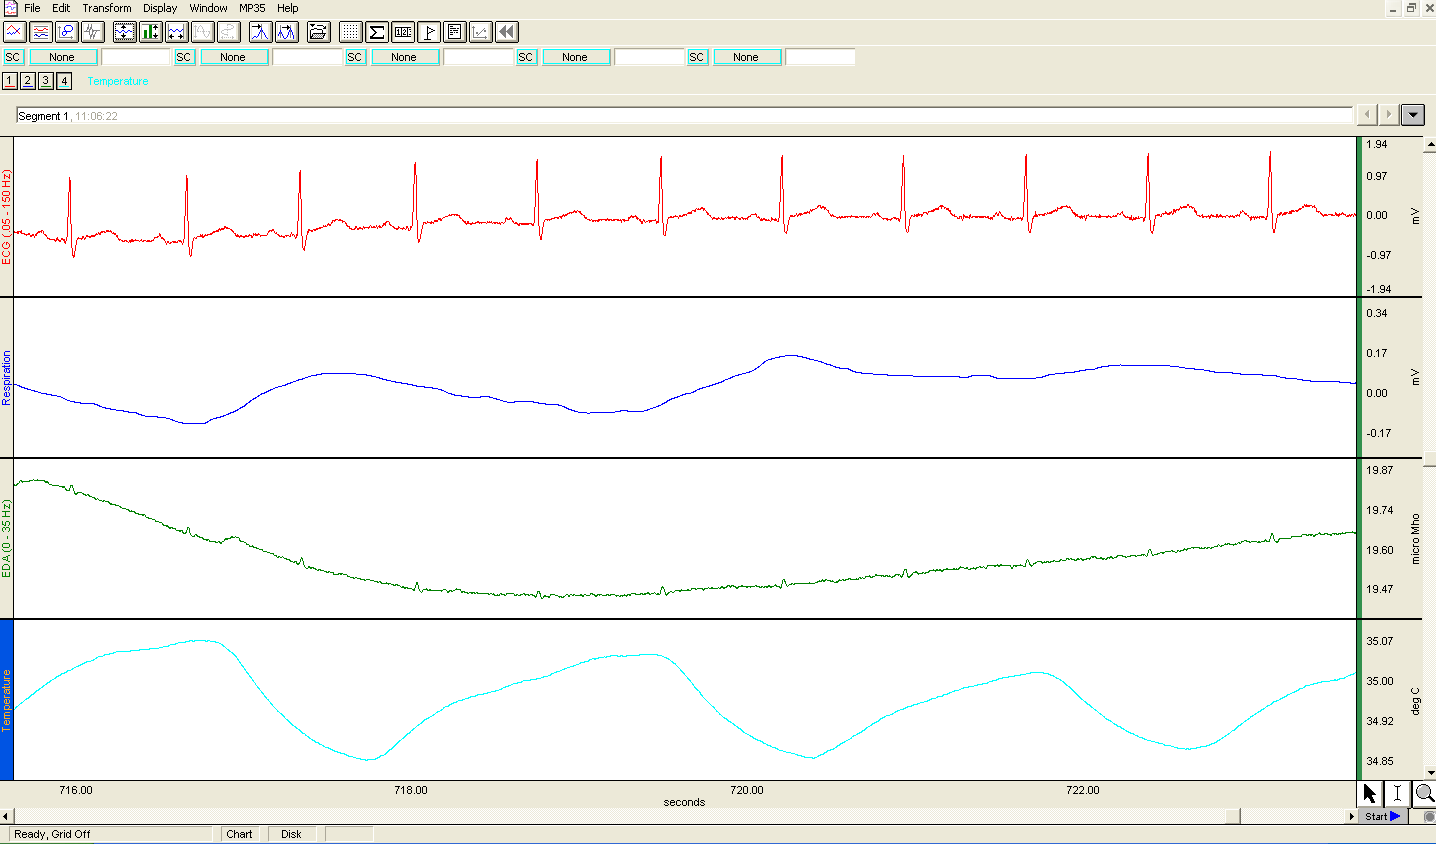The image size is (1436, 844).
Task: Start data acquisition
Action: tap(1383, 817)
